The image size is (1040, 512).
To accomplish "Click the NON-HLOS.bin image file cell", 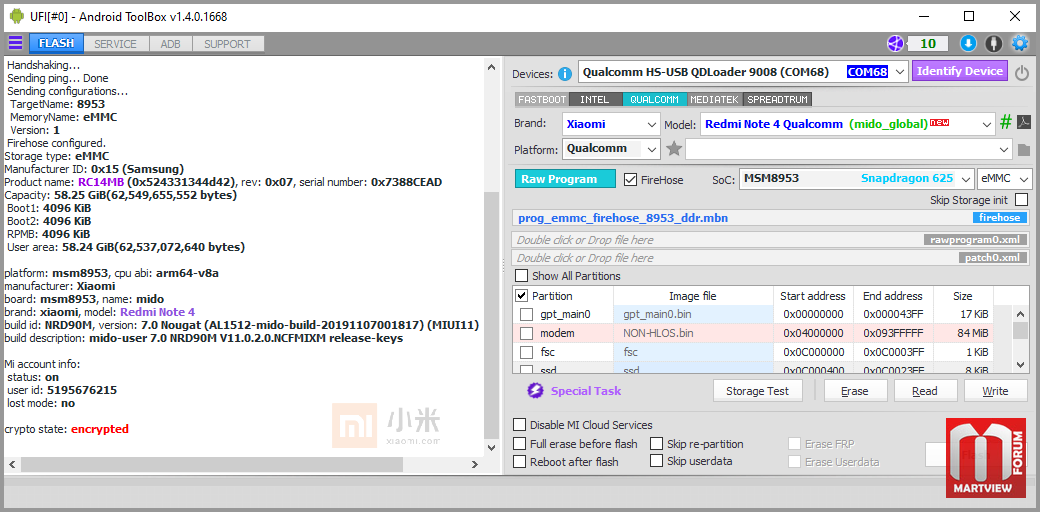I will 694,334.
